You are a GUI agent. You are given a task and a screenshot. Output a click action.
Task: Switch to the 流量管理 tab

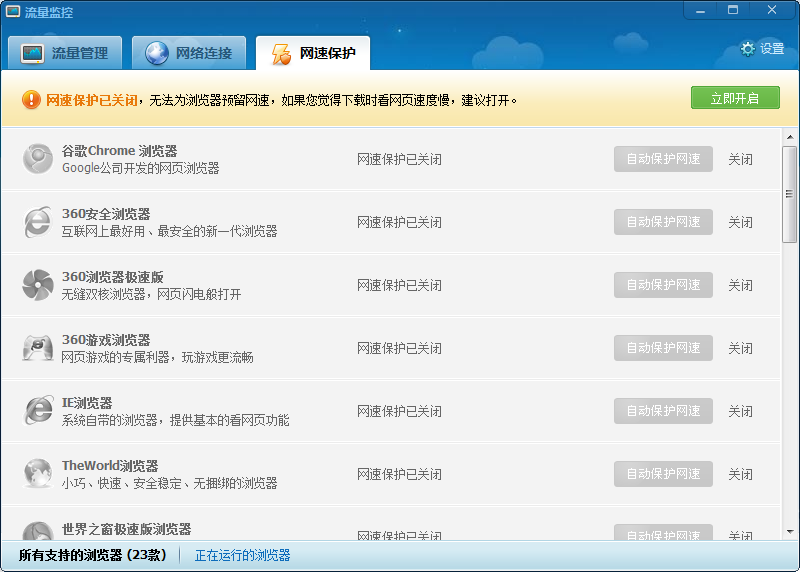(x=65, y=53)
